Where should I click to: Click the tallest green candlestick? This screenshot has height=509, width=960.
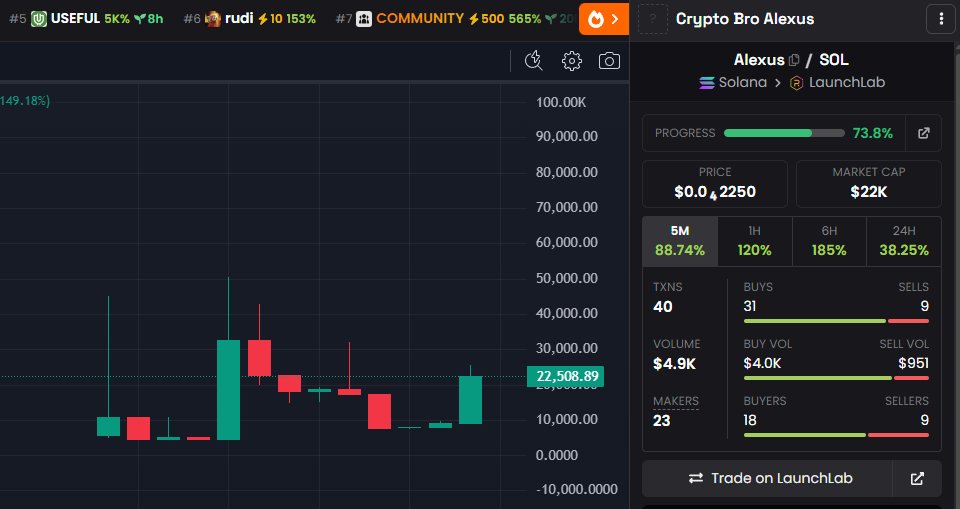tap(228, 390)
